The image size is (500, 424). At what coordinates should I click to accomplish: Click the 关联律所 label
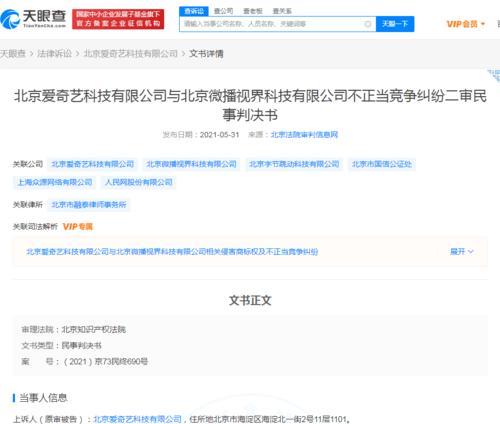(x=28, y=205)
